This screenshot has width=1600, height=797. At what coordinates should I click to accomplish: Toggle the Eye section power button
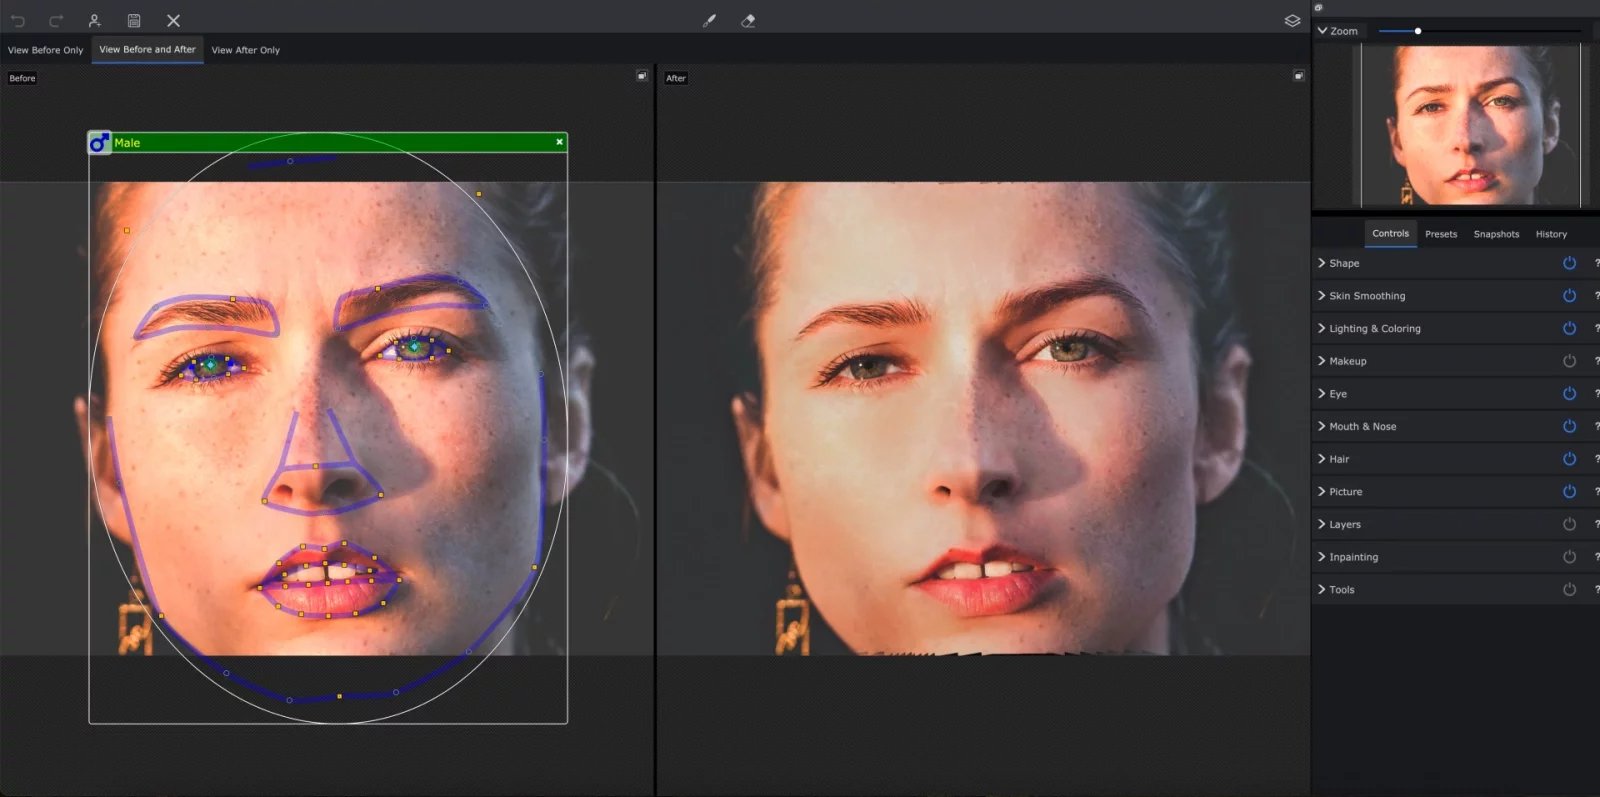1569,394
